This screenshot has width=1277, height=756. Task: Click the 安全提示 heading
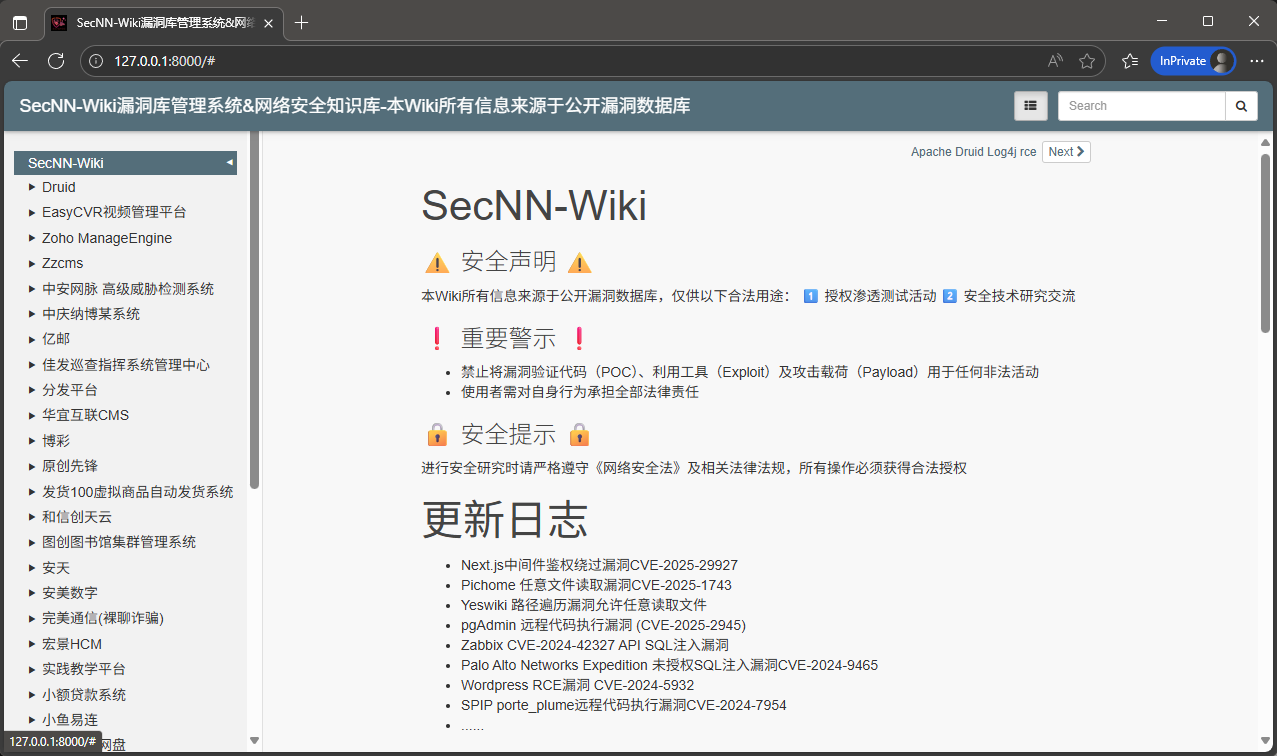[x=509, y=434]
